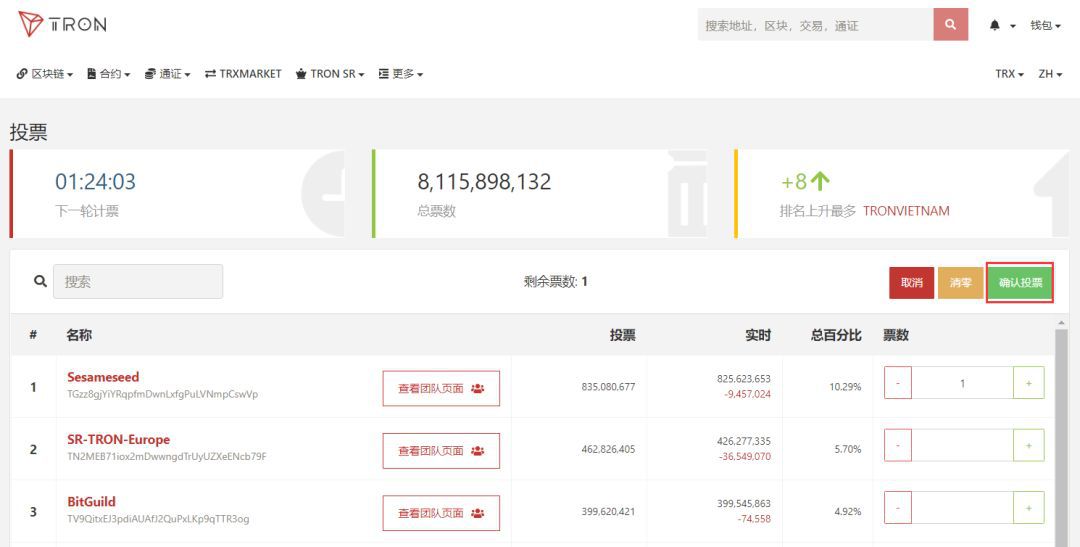Open the BitGuild candidate link
Screen dimensions: 1080x547
pos(91,502)
